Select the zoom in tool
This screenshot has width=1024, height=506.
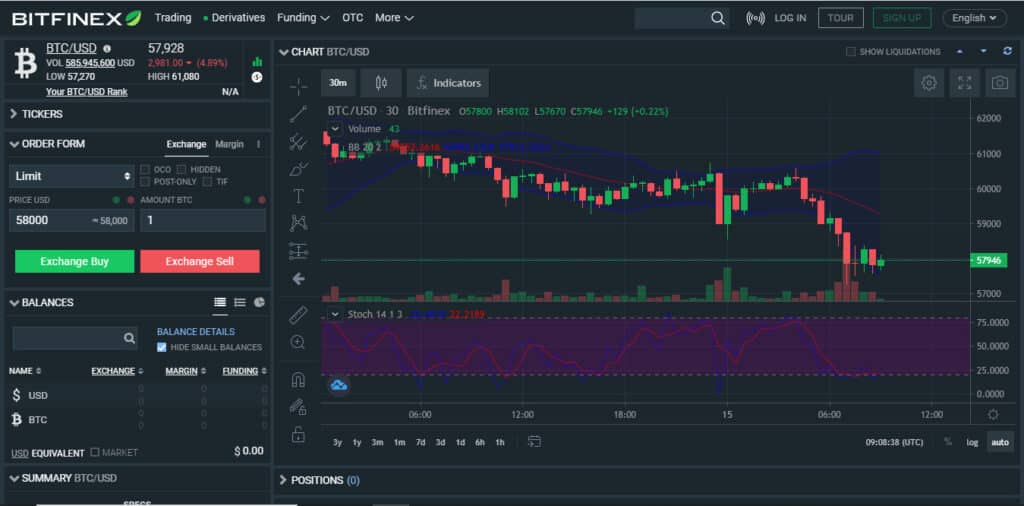click(x=298, y=342)
